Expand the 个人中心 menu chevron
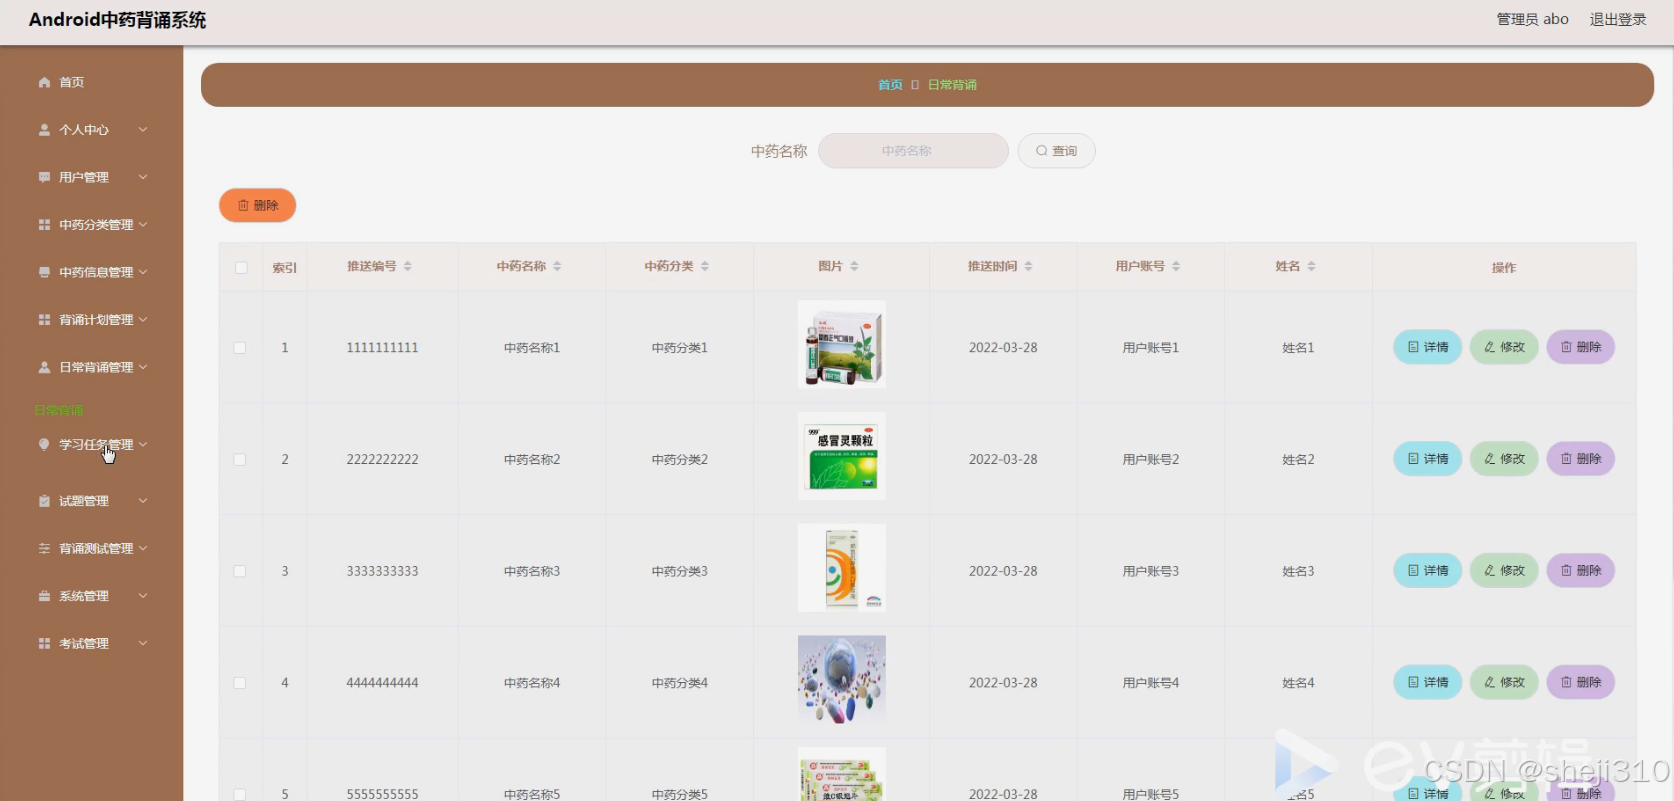1674x801 pixels. (x=143, y=130)
